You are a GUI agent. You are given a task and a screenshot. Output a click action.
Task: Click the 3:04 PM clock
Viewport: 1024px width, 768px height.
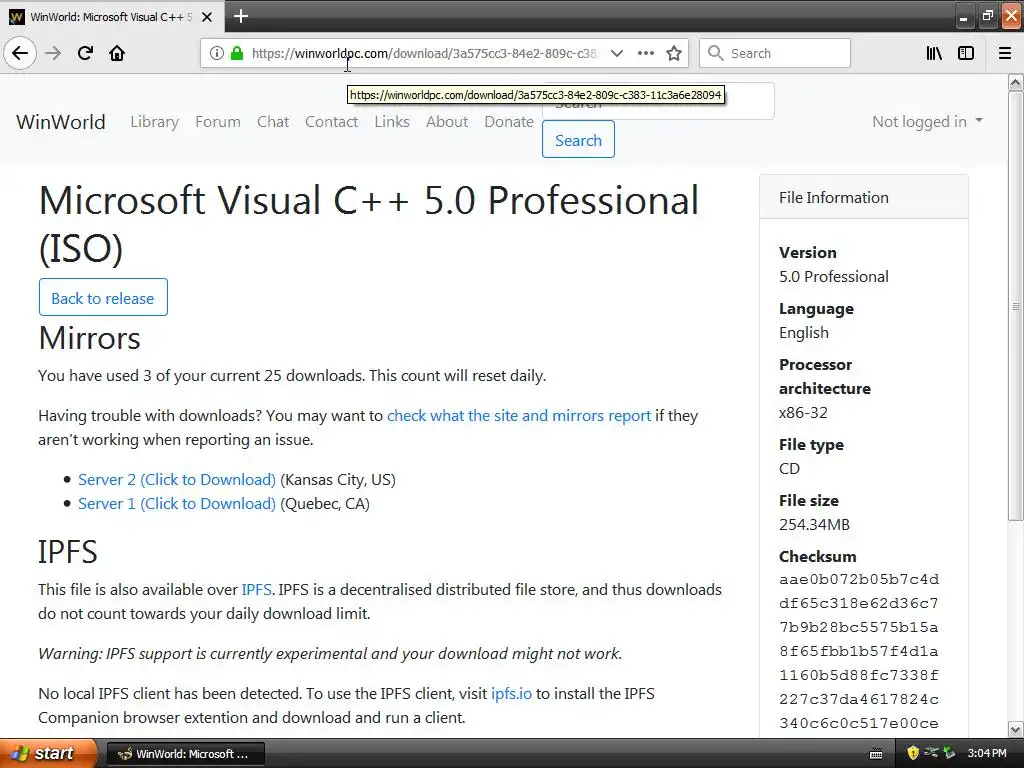pyautogui.click(x=987, y=753)
